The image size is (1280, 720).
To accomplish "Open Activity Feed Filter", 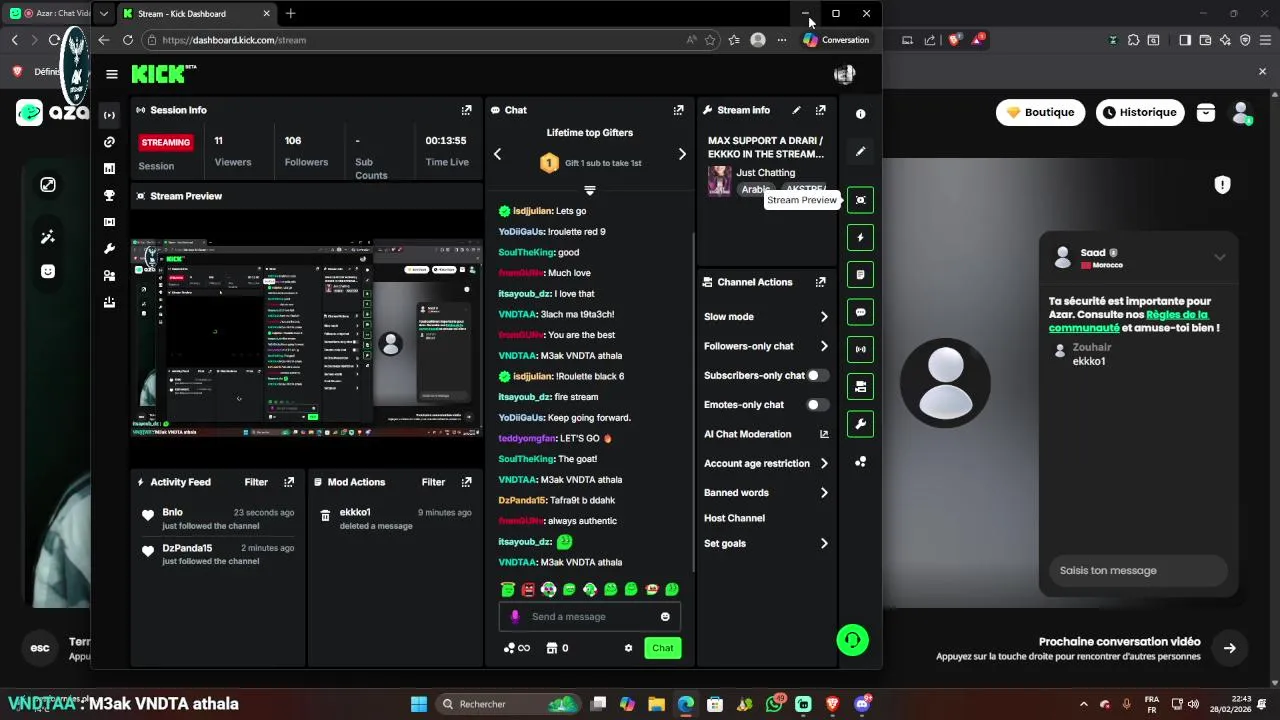I will [256, 482].
